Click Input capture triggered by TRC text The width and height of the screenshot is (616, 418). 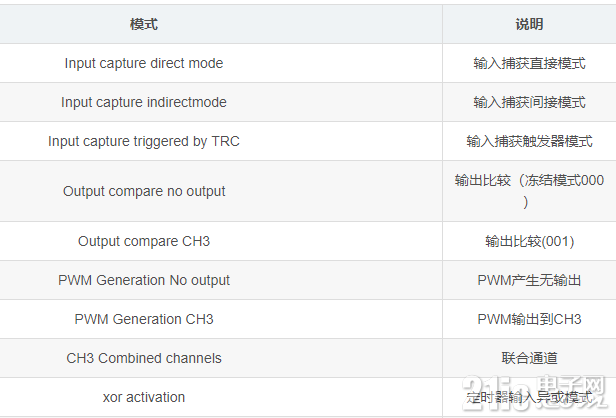(144, 141)
